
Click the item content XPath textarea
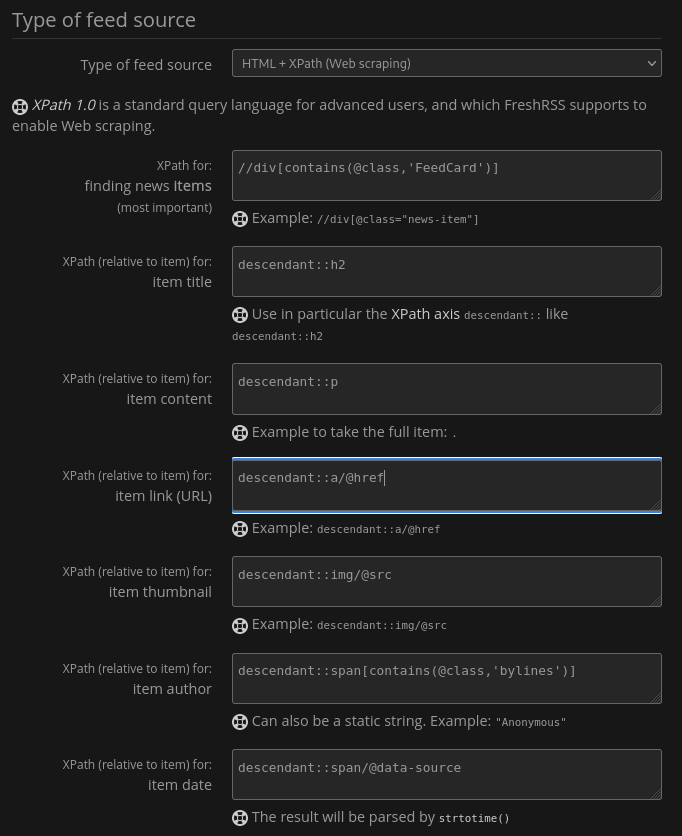[446, 388]
